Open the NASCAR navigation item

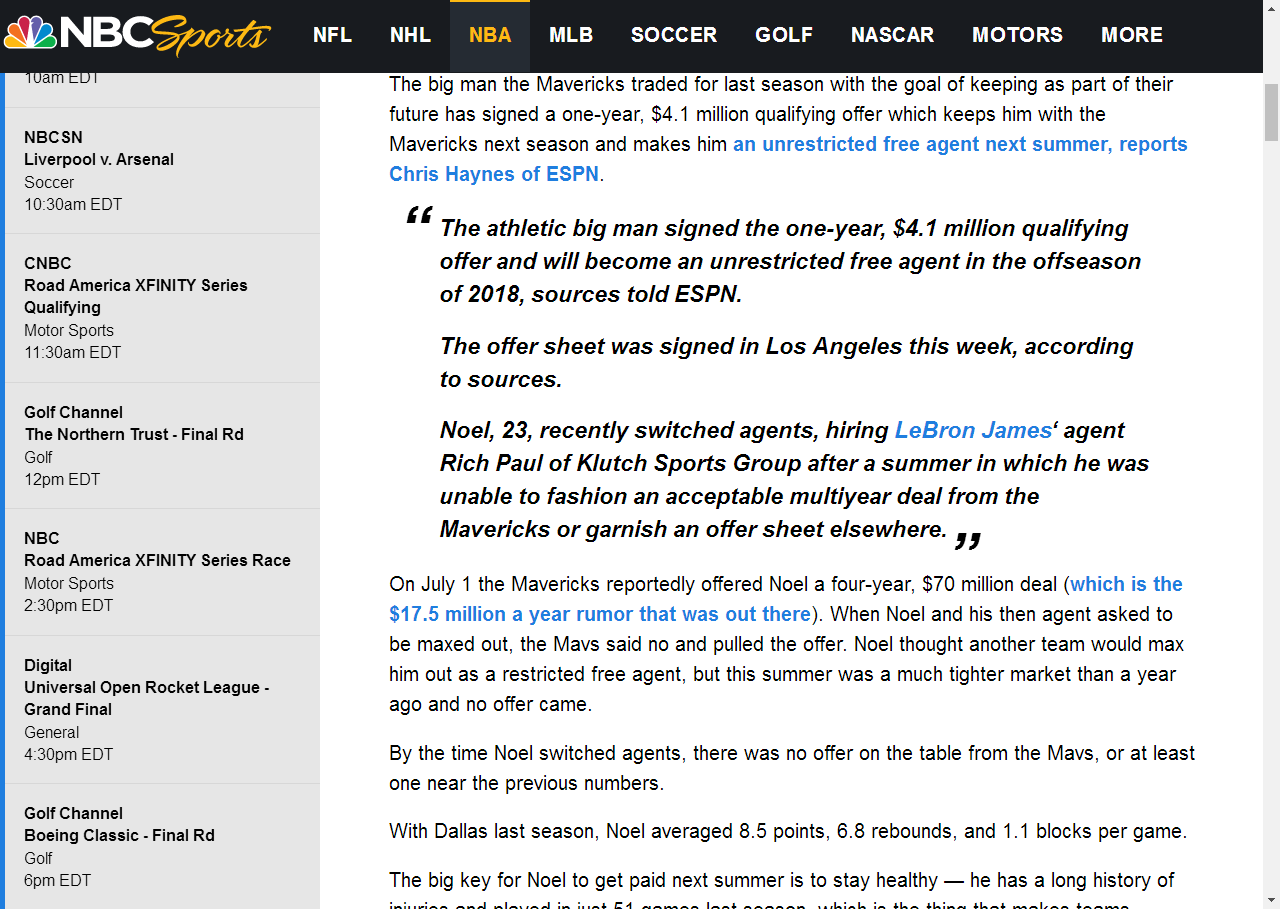tap(892, 35)
